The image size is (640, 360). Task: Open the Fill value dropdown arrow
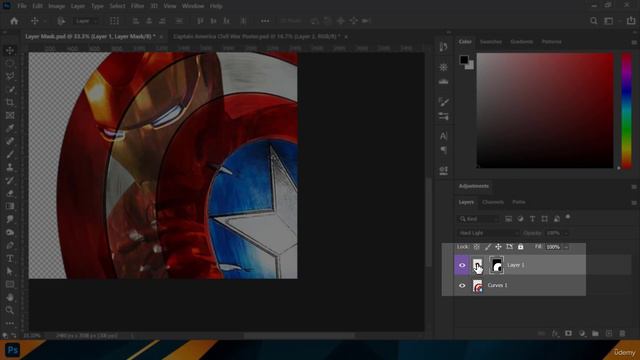point(566,247)
